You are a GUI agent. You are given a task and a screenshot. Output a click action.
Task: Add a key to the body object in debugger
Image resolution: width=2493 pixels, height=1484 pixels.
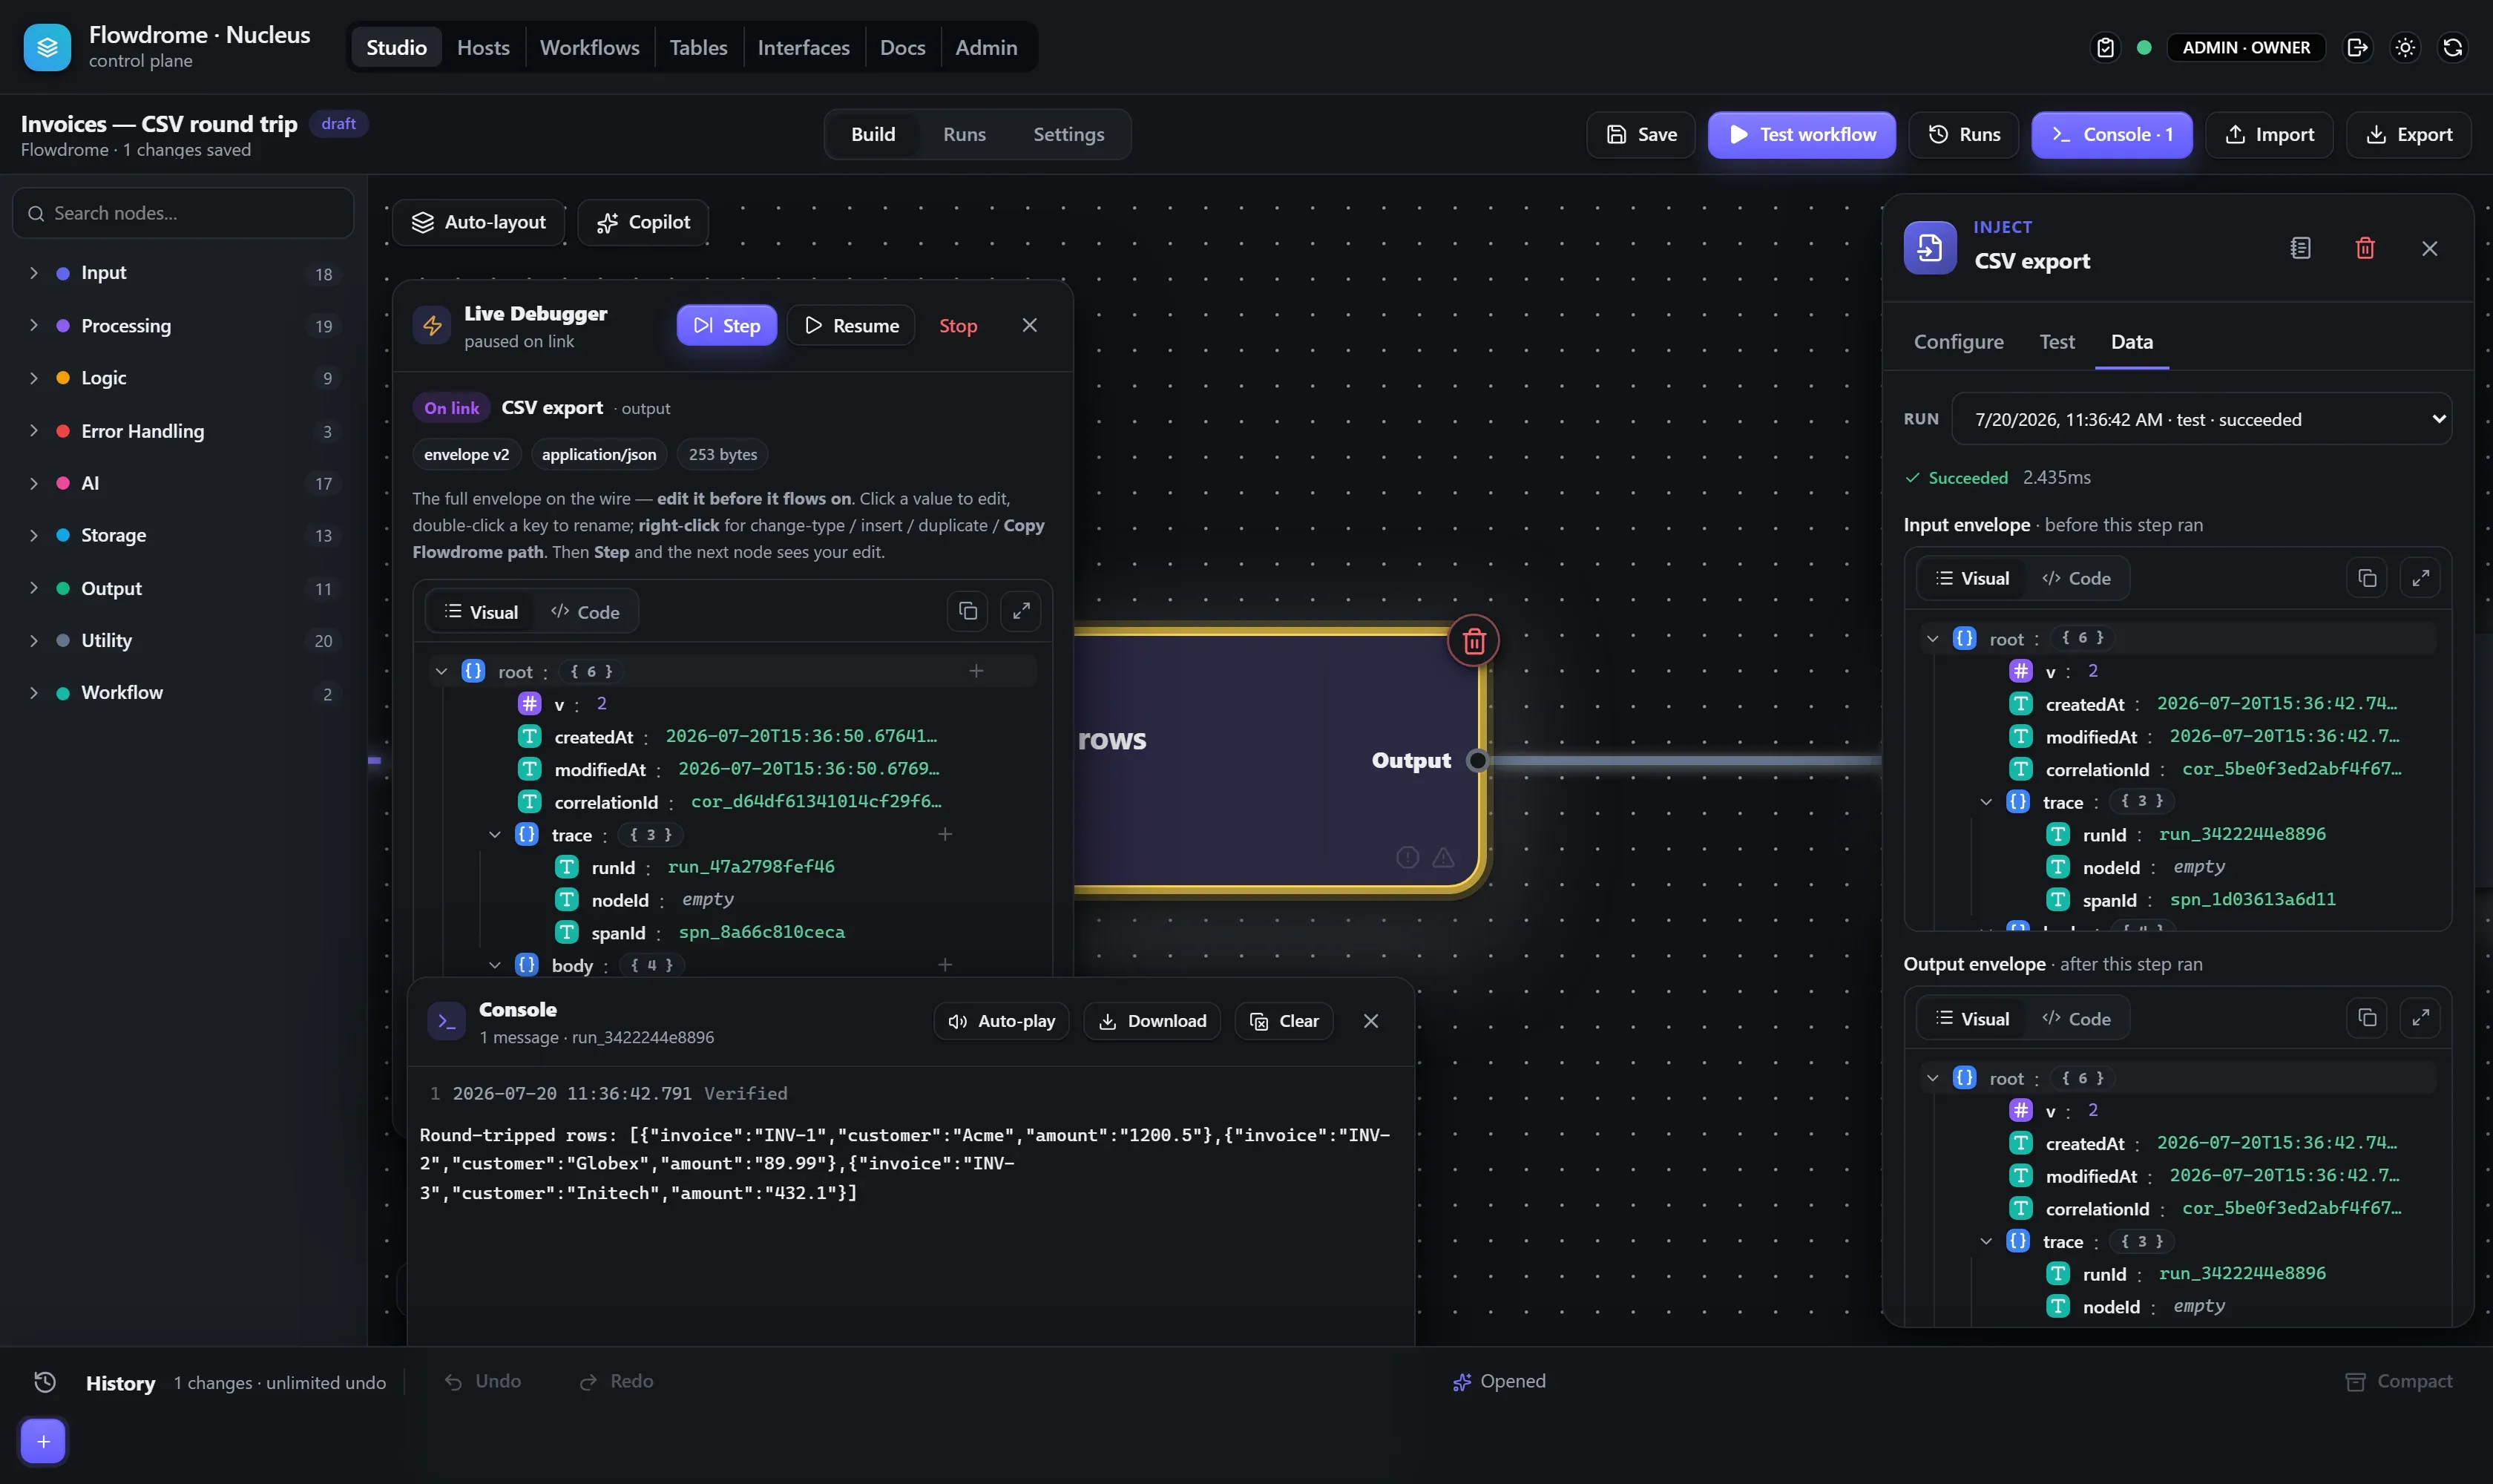pyautogui.click(x=944, y=965)
